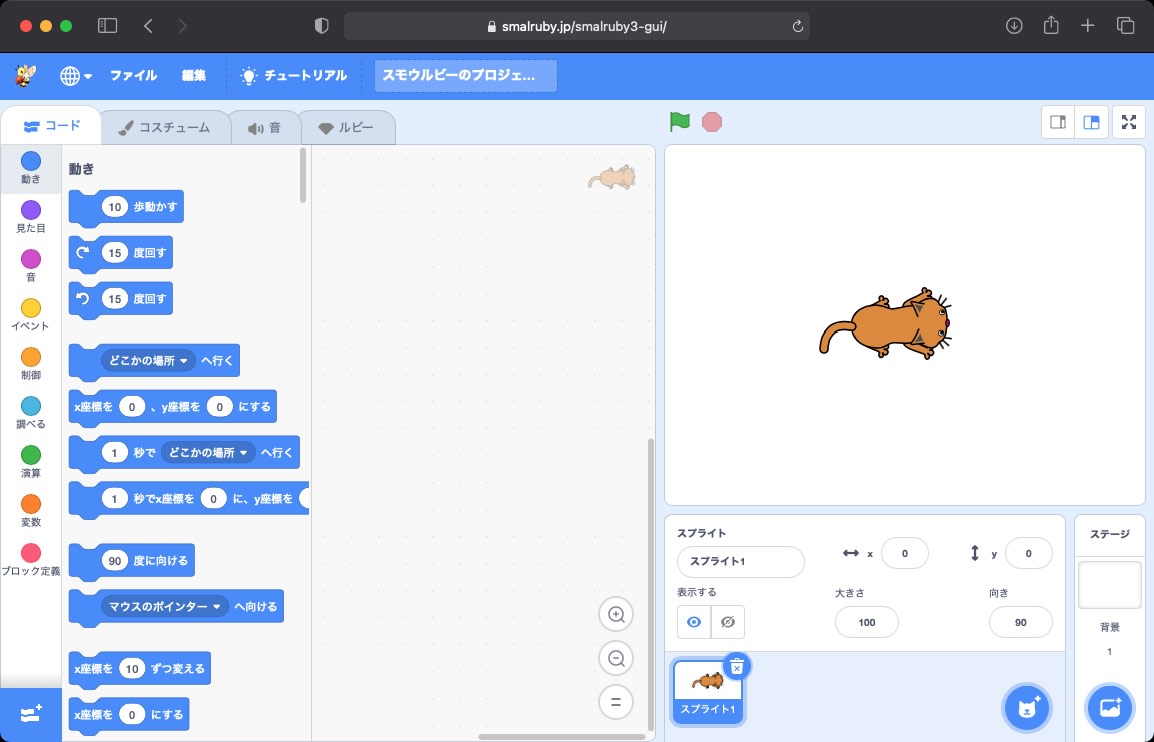The image size is (1154, 742).
Task: Show the sprite with eye icon
Action: pos(694,622)
